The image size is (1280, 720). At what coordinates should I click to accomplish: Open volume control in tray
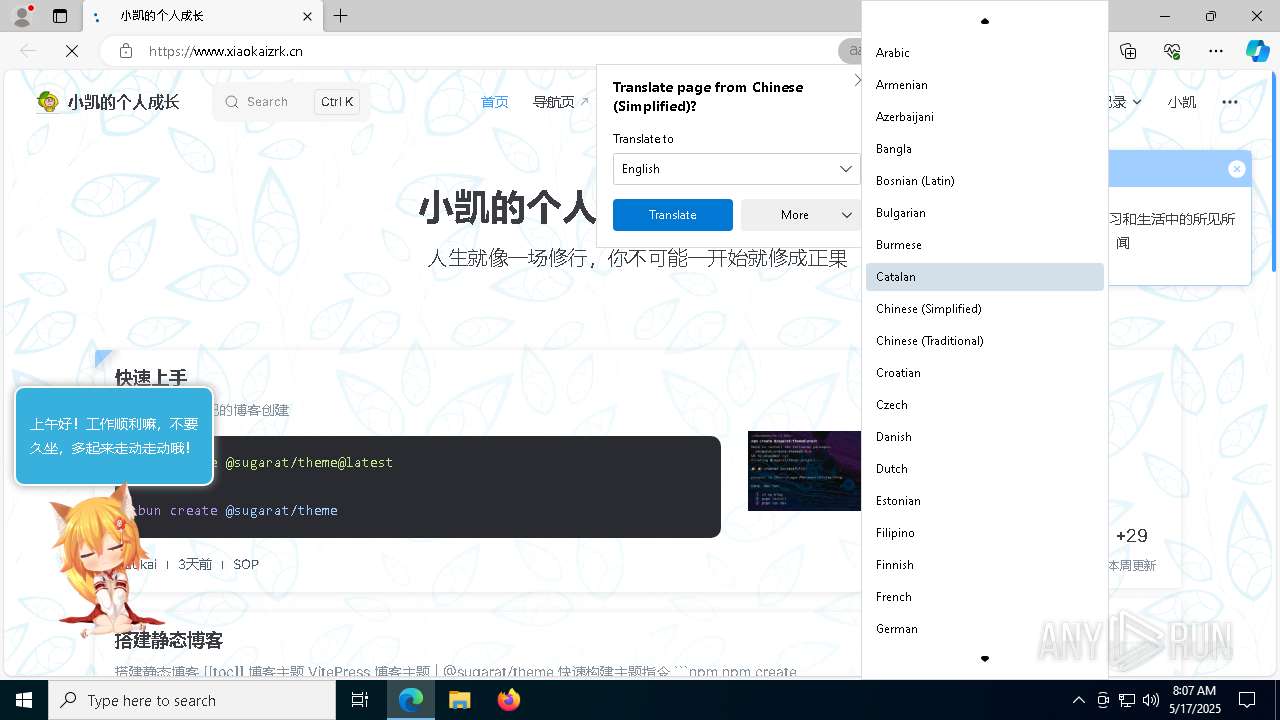(1151, 700)
